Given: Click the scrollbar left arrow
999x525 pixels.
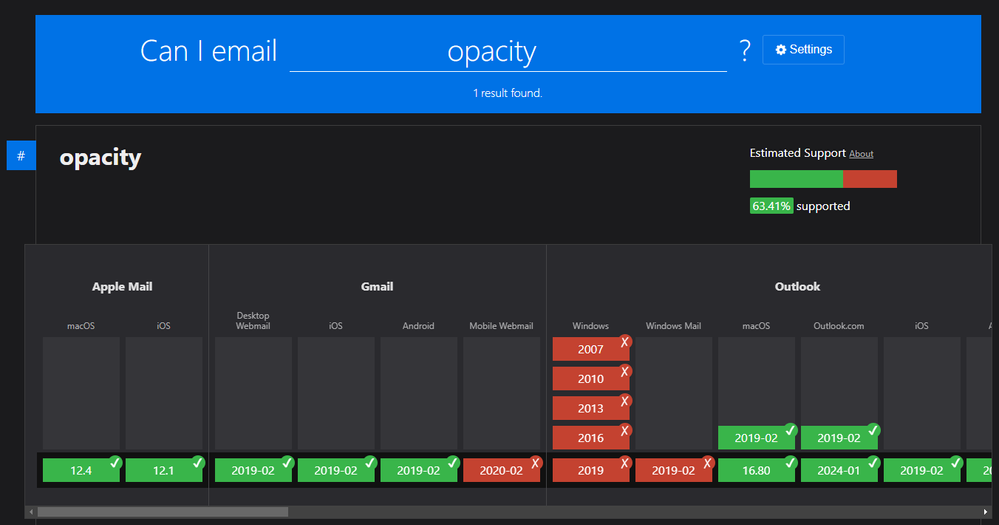Looking at the screenshot, I should click(31, 512).
